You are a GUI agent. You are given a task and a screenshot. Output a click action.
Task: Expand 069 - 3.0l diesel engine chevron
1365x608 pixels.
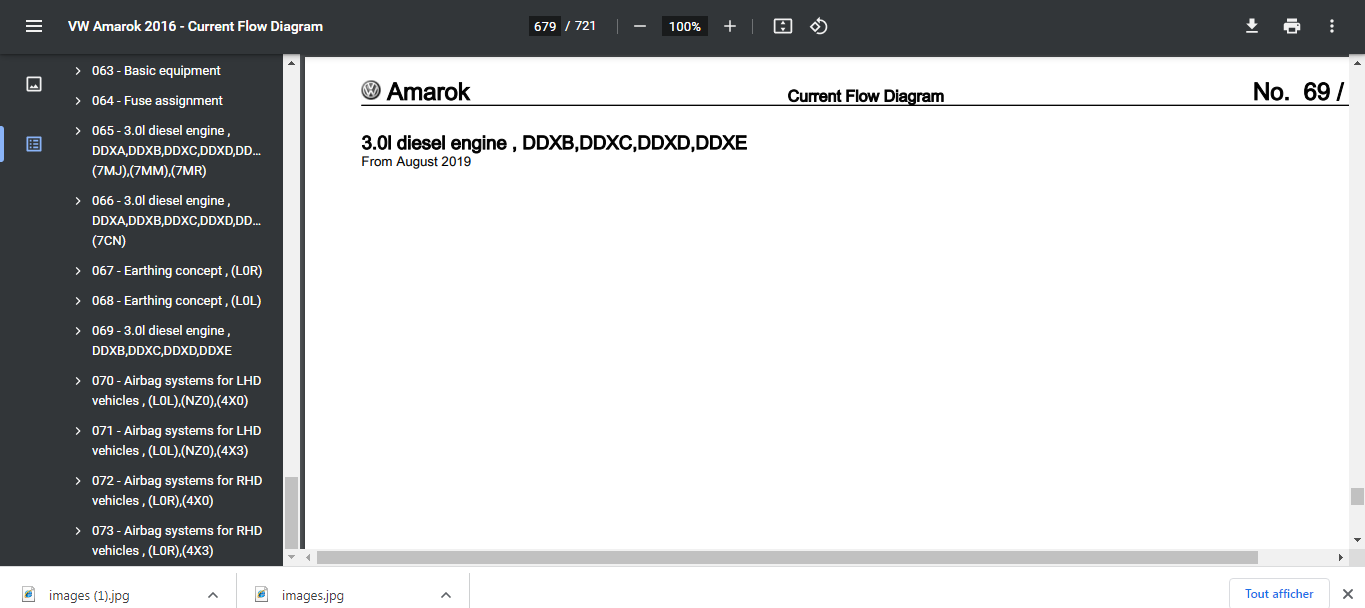(x=78, y=331)
